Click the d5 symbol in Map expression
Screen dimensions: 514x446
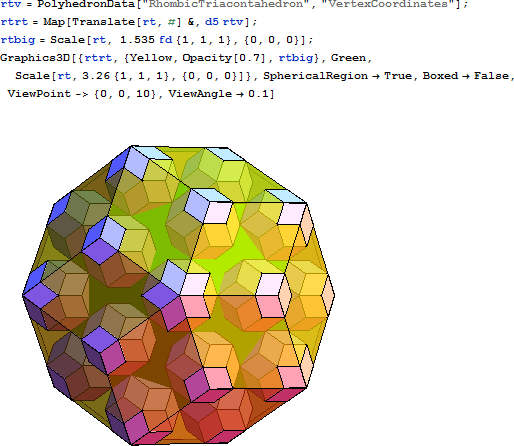(x=212, y=22)
